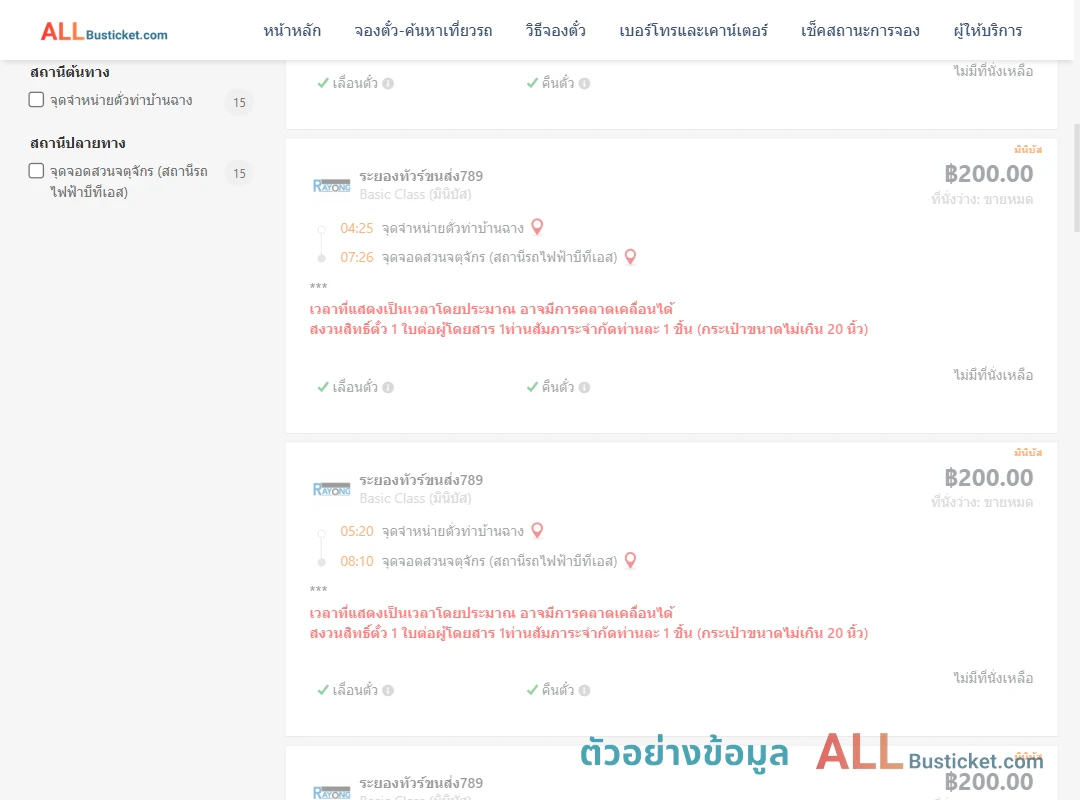Click origin map pin for 05:20 departure
This screenshot has width=1080, height=800.
[537, 531]
